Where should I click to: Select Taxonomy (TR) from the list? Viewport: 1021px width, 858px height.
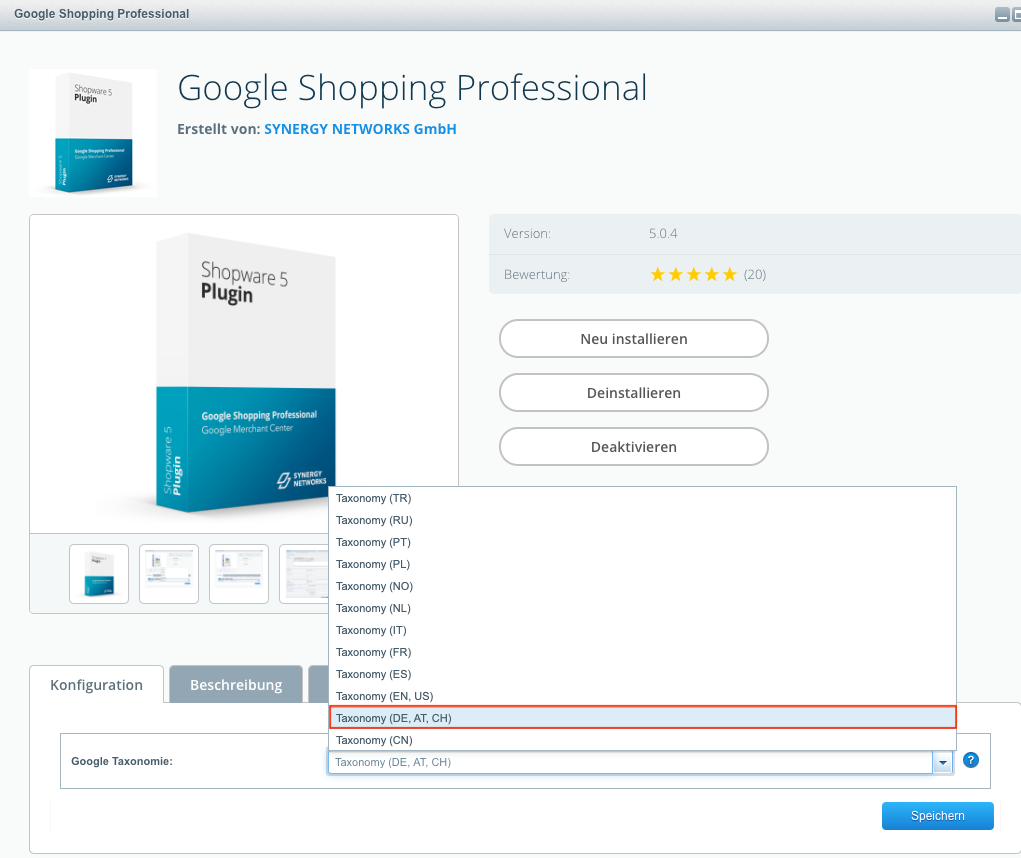coord(642,498)
